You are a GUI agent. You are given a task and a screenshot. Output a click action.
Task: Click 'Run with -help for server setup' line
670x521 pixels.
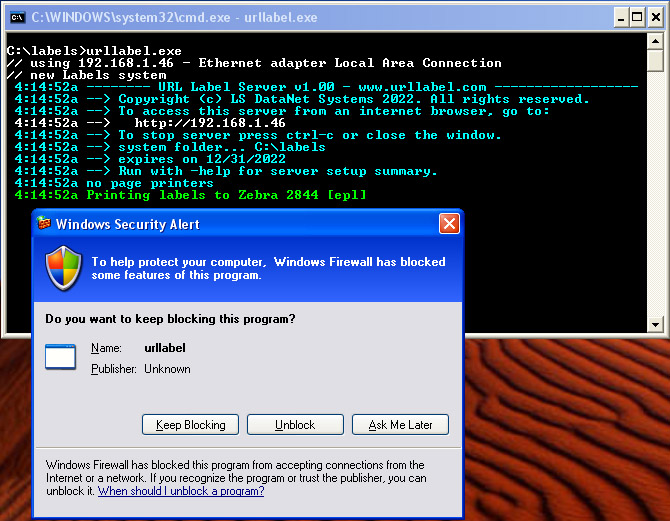tap(226, 171)
